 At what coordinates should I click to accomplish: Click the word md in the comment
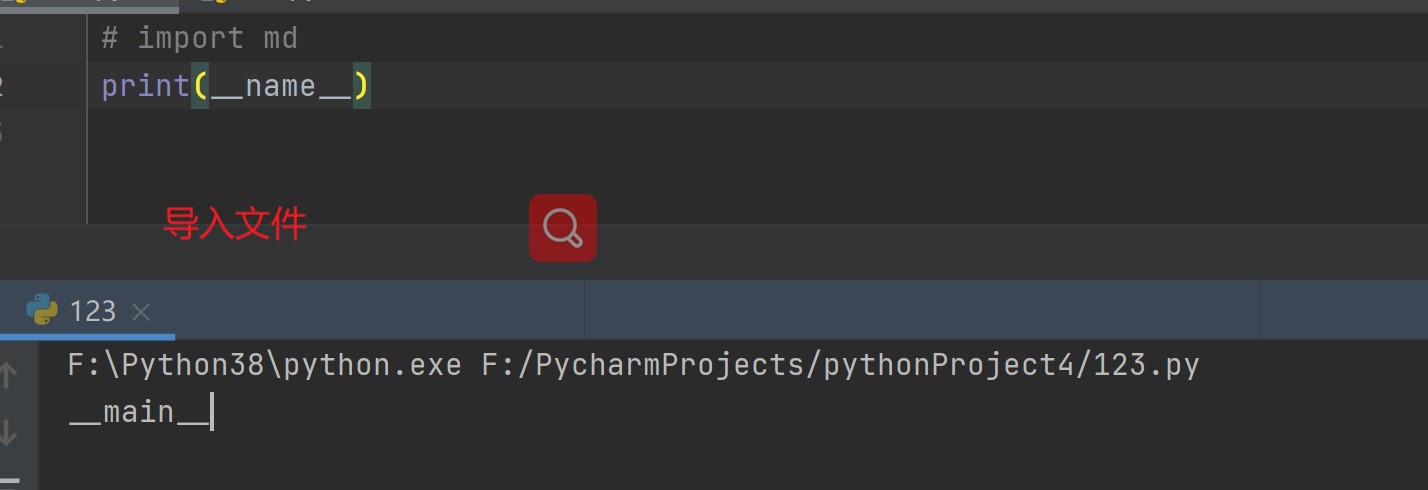click(280, 38)
